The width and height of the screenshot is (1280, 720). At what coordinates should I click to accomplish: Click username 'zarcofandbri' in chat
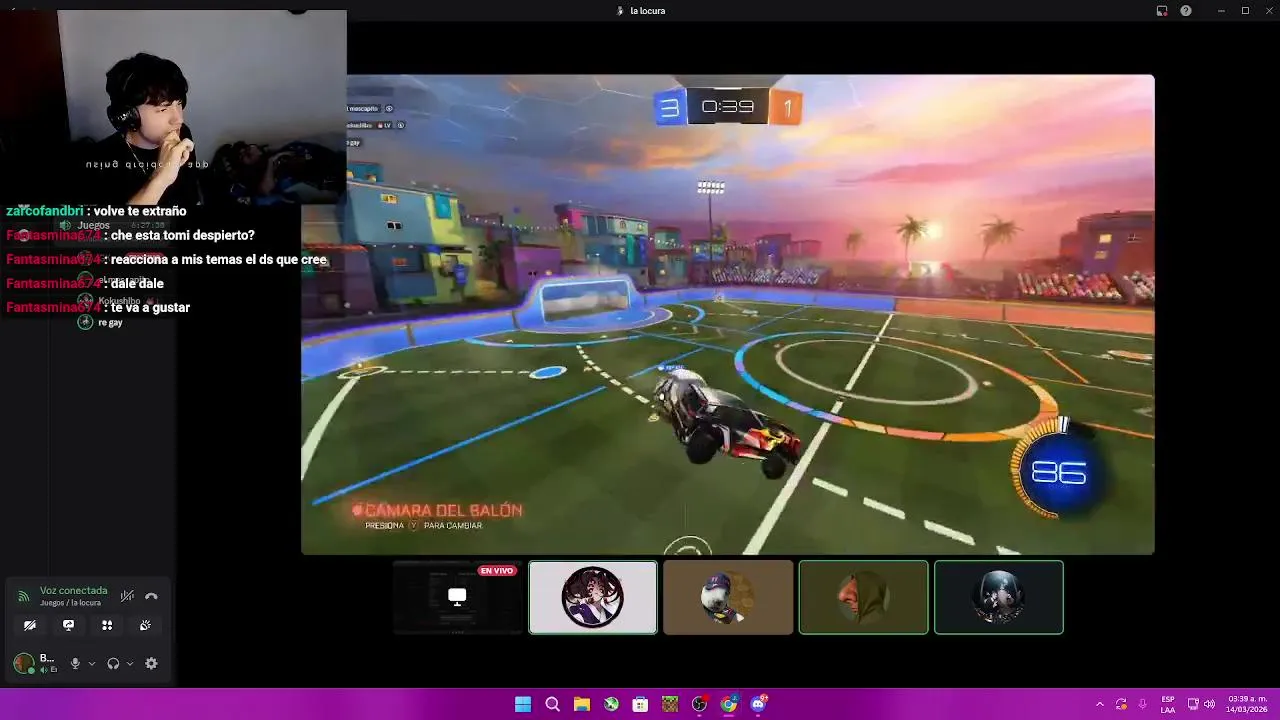point(45,211)
